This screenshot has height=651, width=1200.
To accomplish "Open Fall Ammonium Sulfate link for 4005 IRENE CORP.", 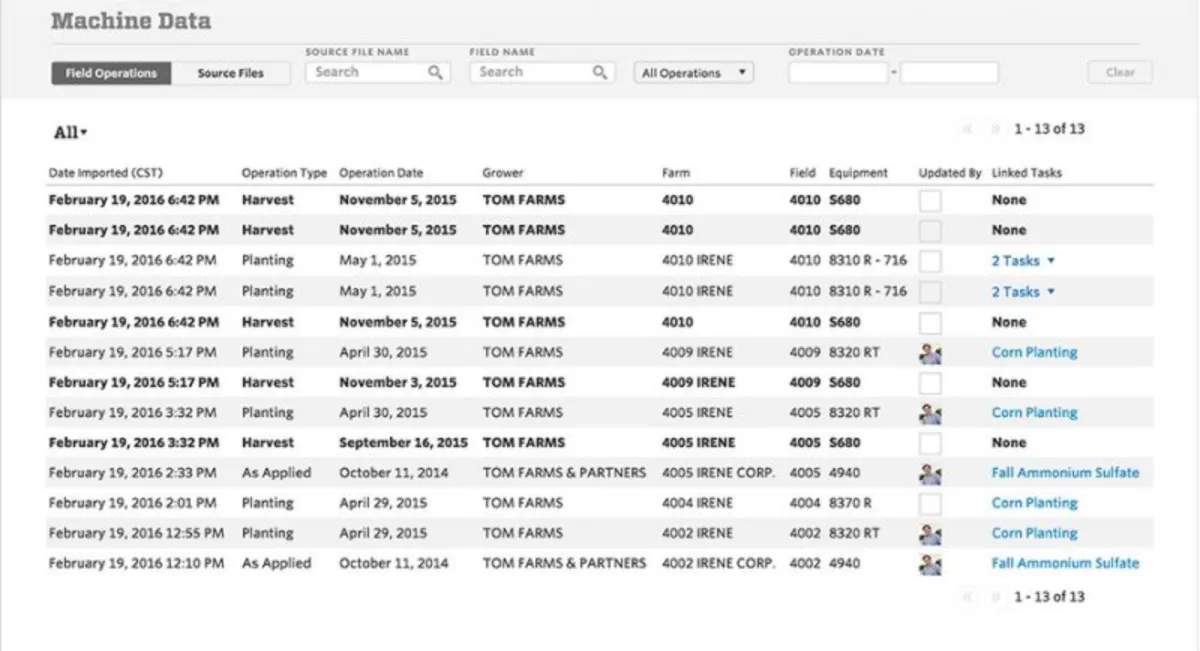I will click(1065, 472).
